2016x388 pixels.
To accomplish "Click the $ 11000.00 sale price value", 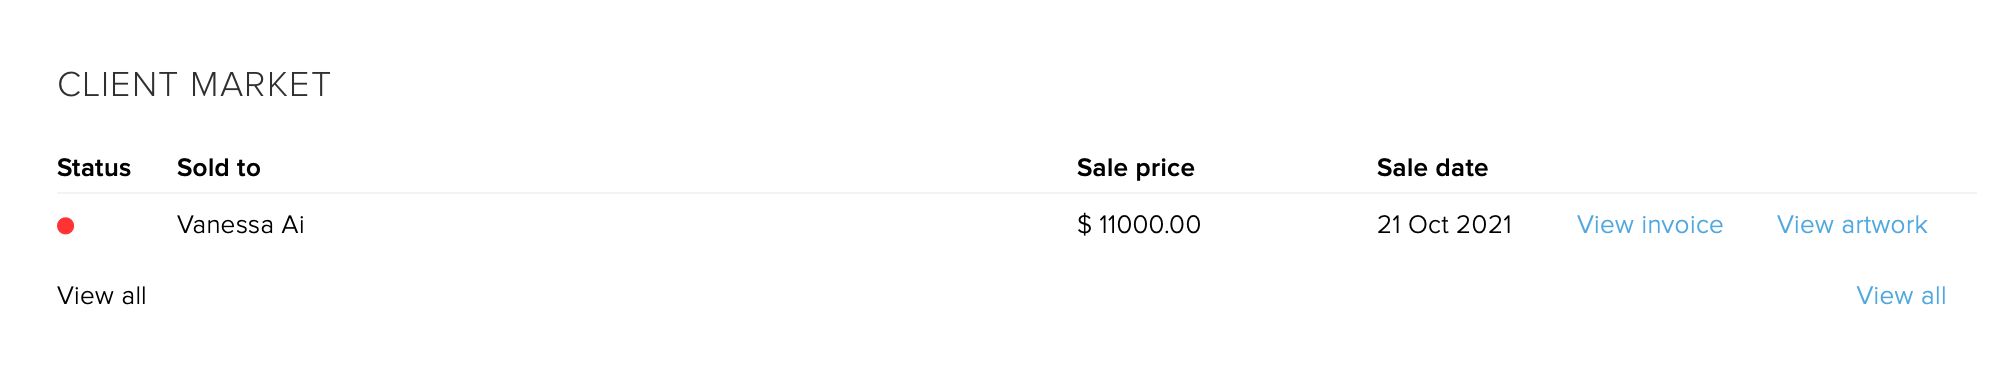I will coord(1139,225).
